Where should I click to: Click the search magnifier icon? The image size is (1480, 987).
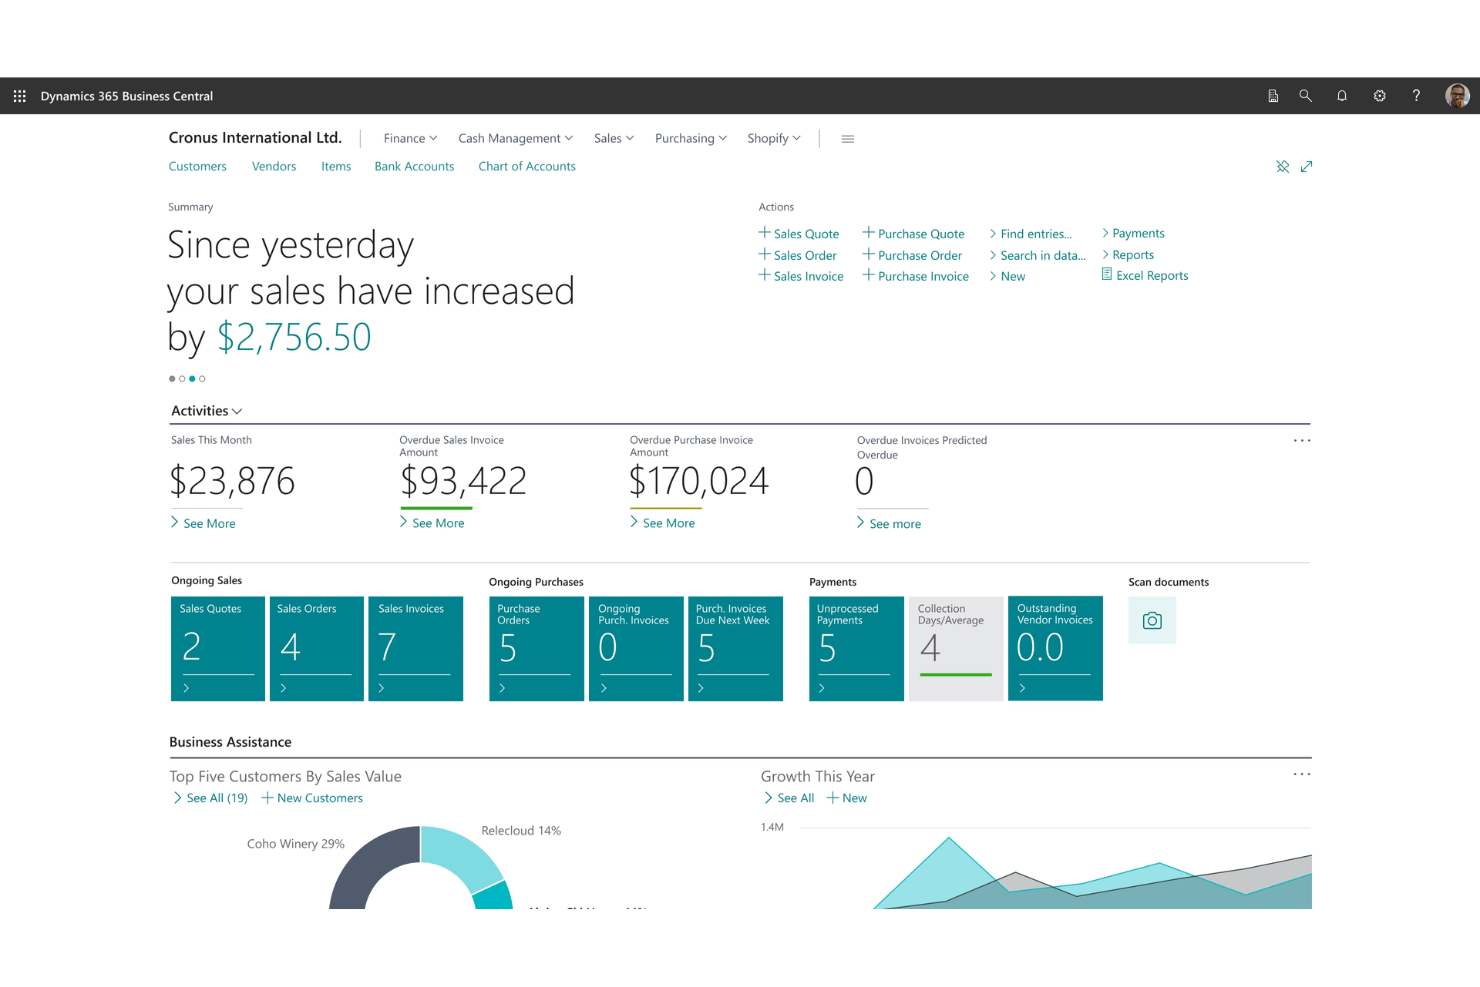1305,95
